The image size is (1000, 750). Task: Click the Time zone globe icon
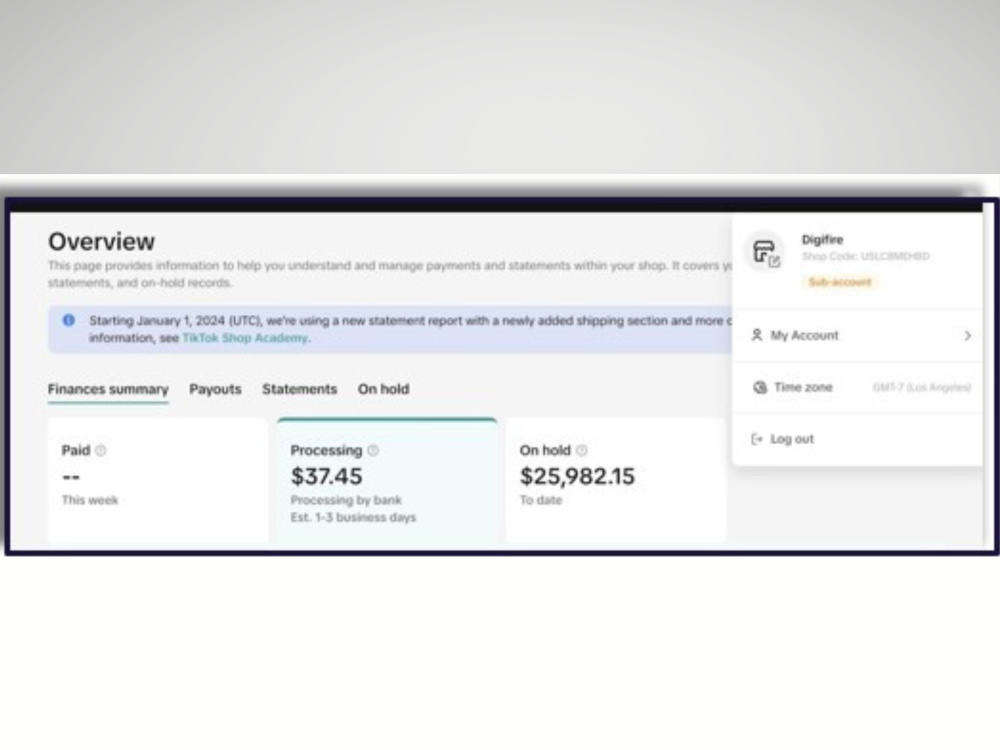[760, 387]
